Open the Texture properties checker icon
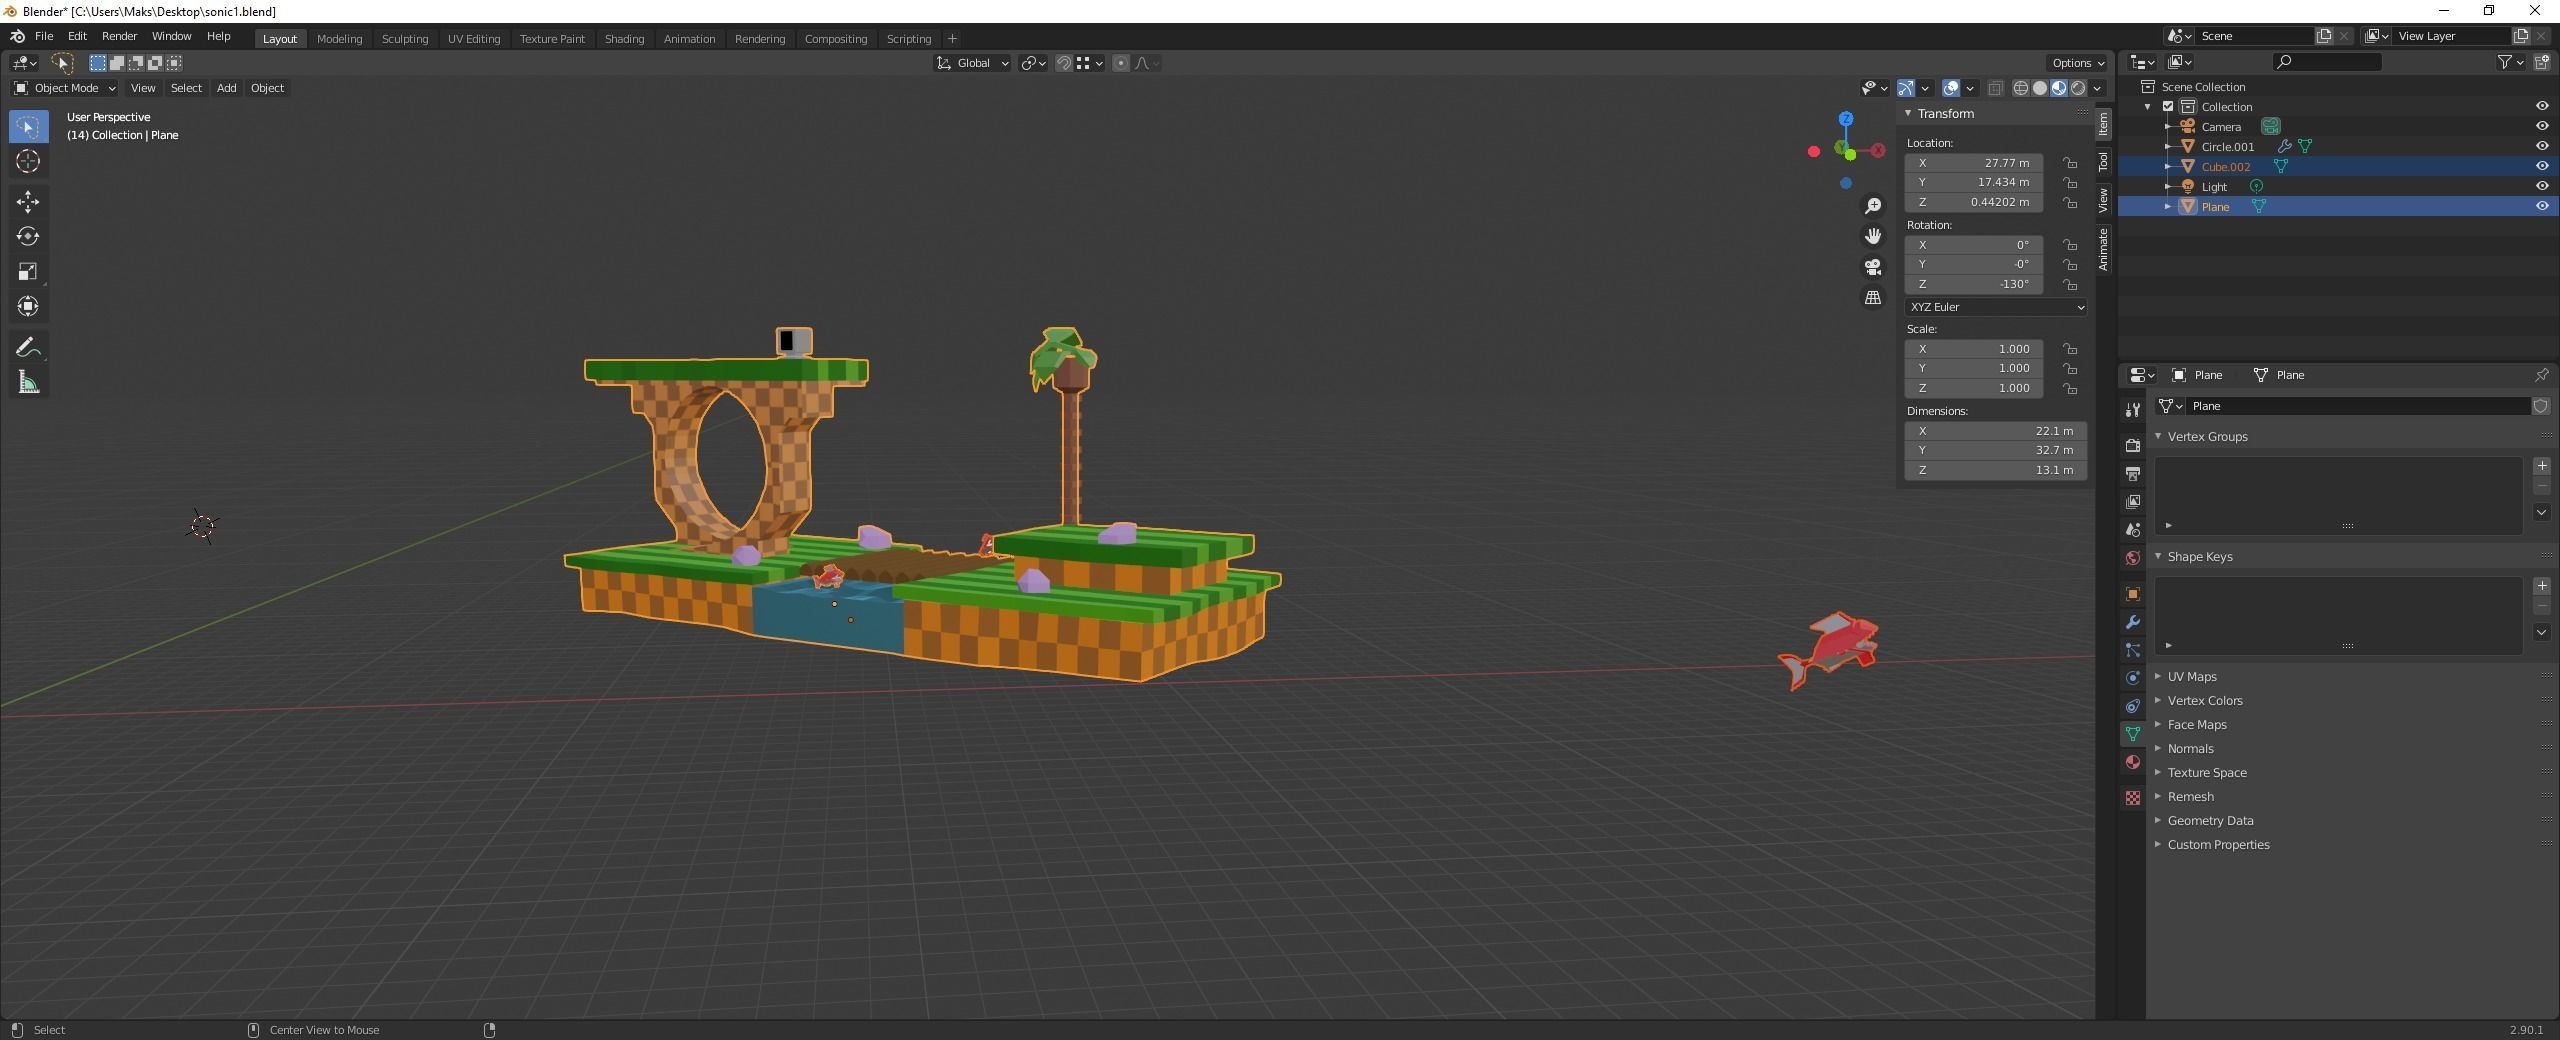This screenshot has height=1040, width=2560. point(2133,798)
